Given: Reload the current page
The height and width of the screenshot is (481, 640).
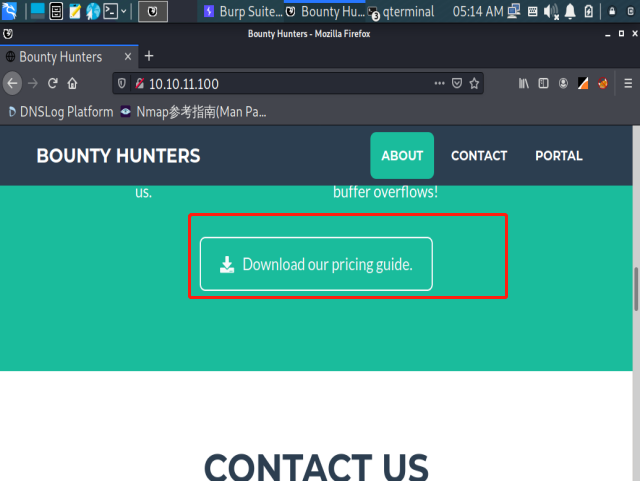Looking at the screenshot, I should (x=52, y=84).
